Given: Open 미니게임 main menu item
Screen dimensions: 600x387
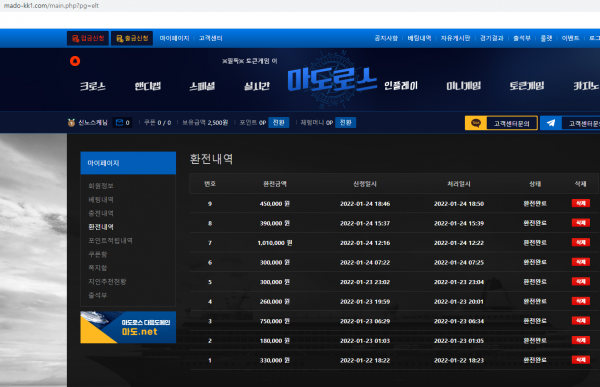Looking at the screenshot, I should (x=463, y=86).
